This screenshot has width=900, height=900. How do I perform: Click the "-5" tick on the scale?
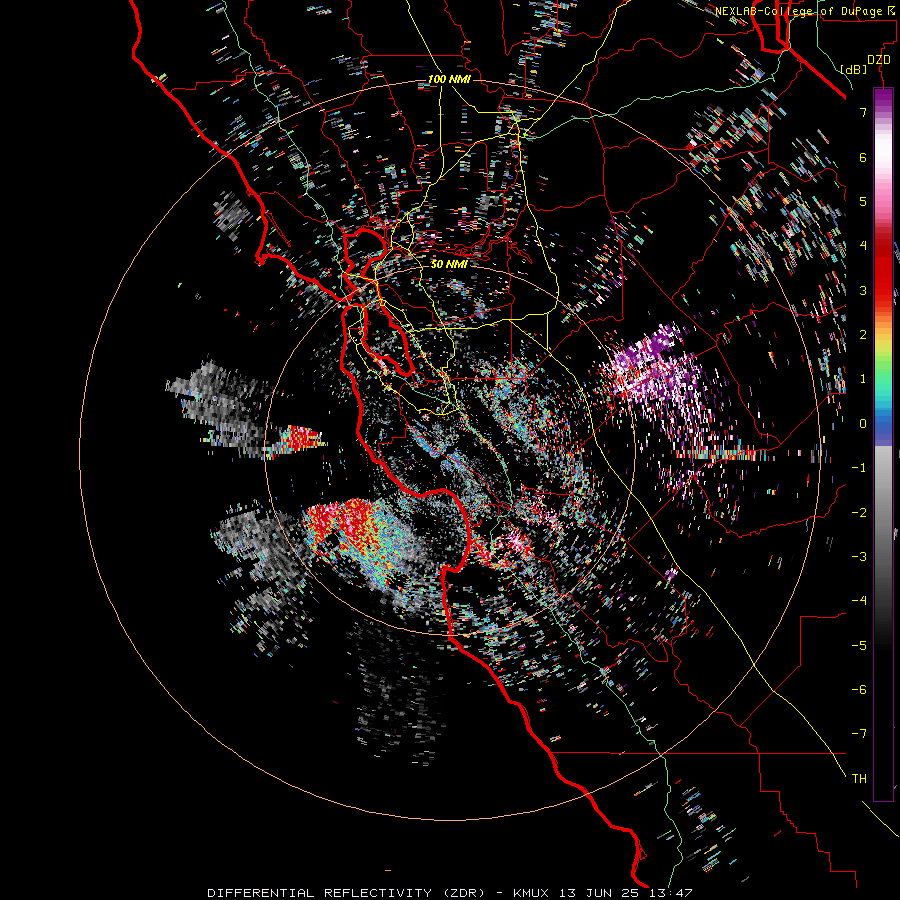(859, 646)
